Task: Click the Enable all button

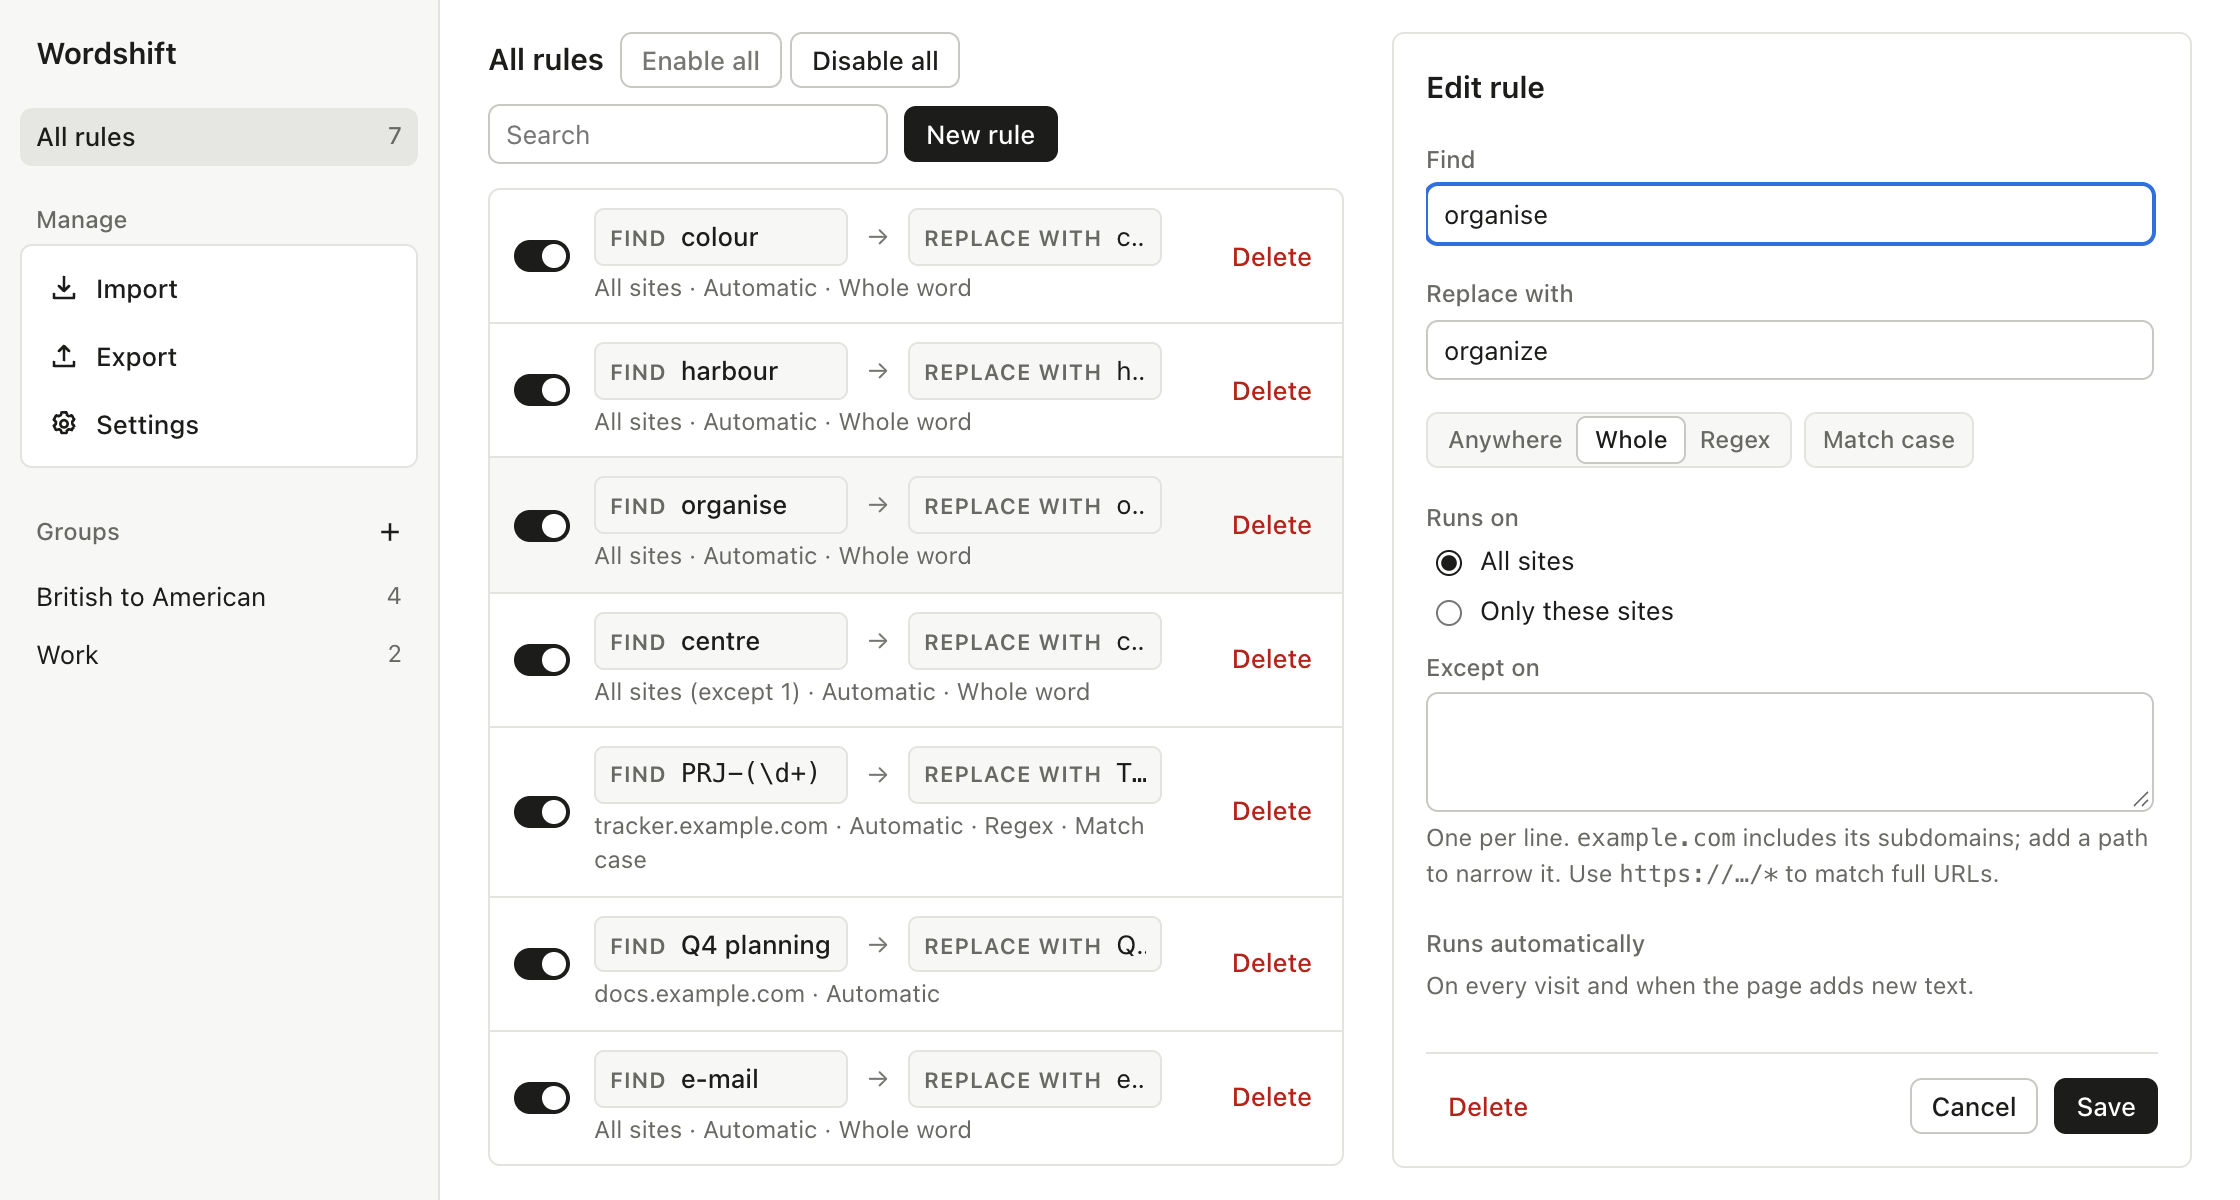Action: 701,61
